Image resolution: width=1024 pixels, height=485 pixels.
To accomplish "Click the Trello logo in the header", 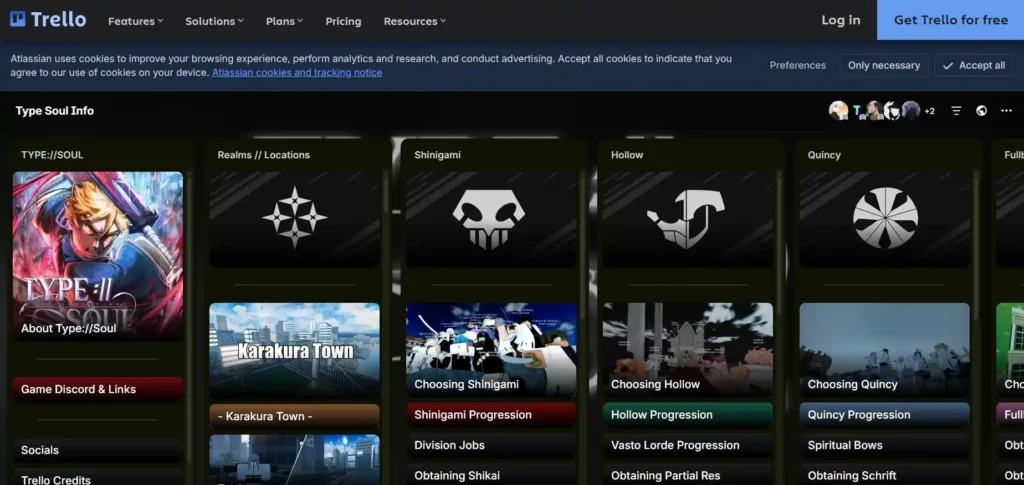I will [x=48, y=20].
